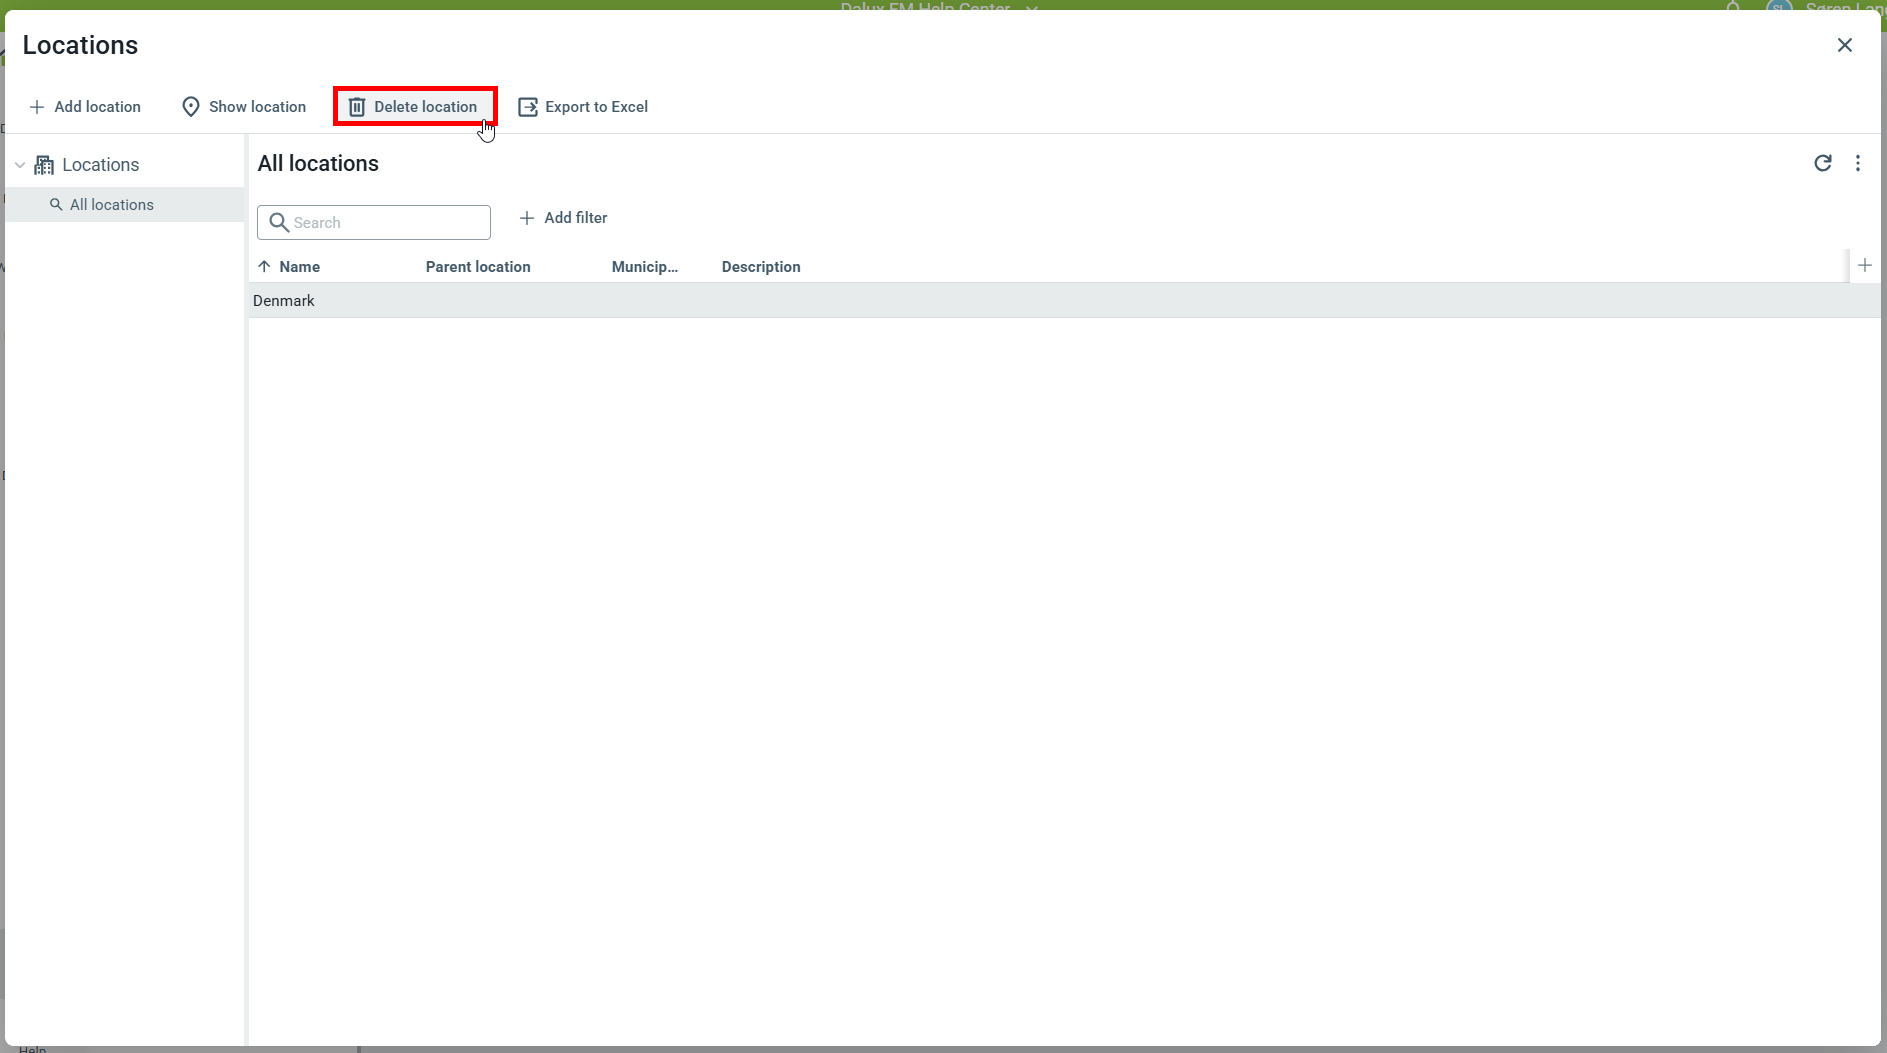The image size is (1887, 1053).
Task: Collapse the Locations tree node
Action: (x=20, y=165)
